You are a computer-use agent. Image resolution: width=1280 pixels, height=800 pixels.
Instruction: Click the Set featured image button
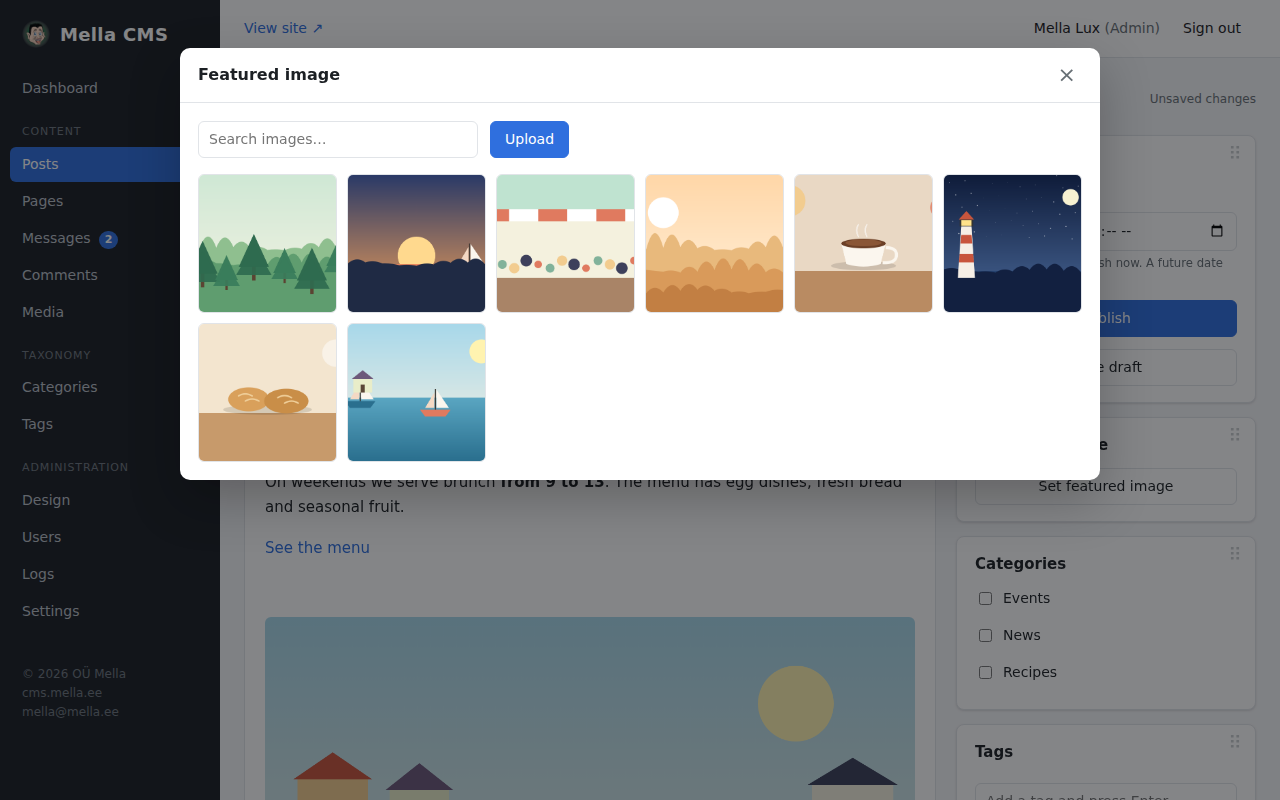click(1106, 486)
